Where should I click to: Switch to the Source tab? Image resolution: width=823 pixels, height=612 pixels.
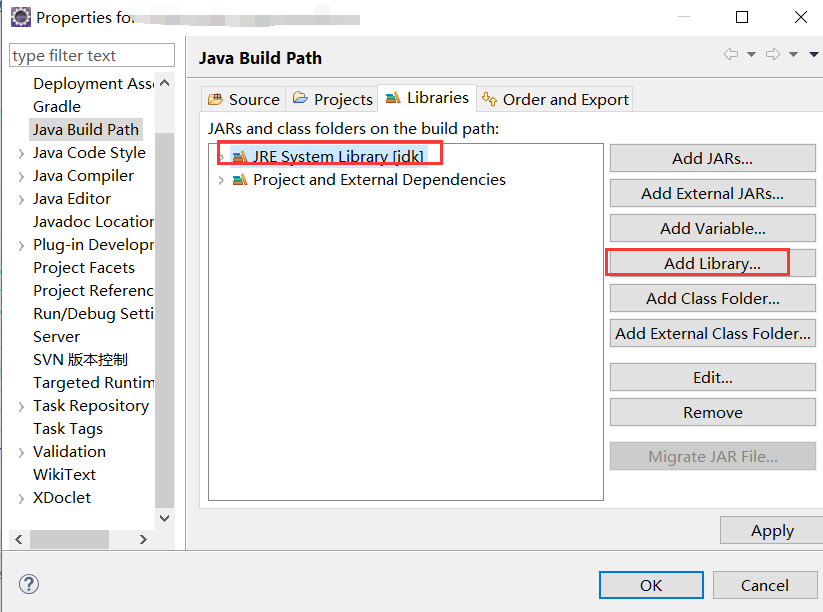pyautogui.click(x=244, y=99)
